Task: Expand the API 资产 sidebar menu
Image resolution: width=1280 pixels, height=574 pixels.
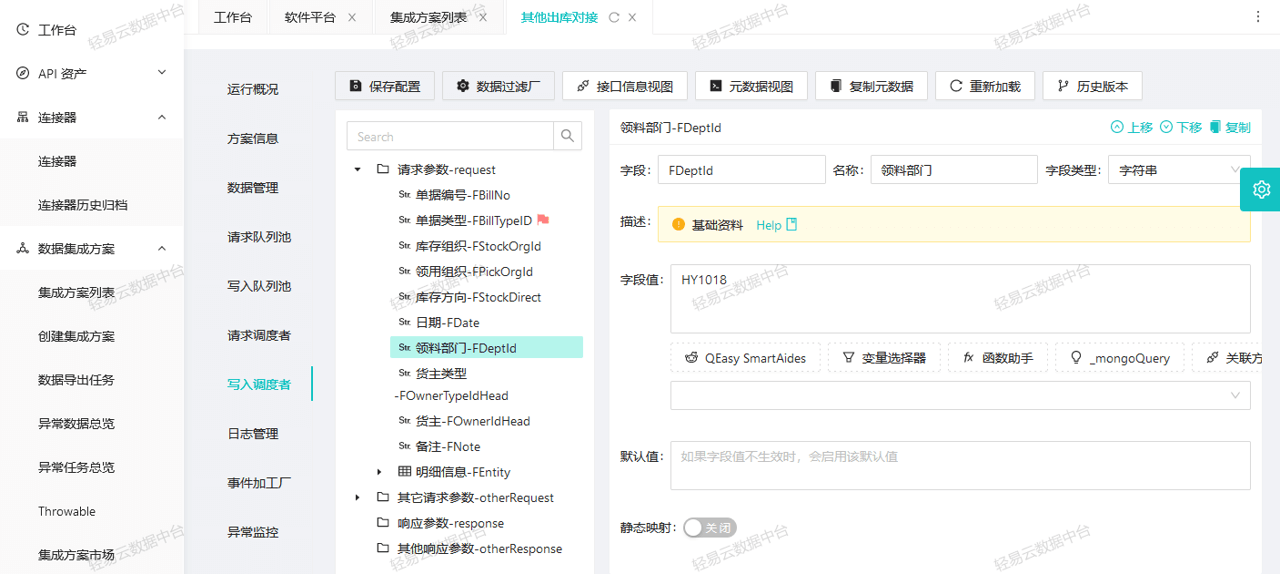Action: pyautogui.click(x=162, y=73)
